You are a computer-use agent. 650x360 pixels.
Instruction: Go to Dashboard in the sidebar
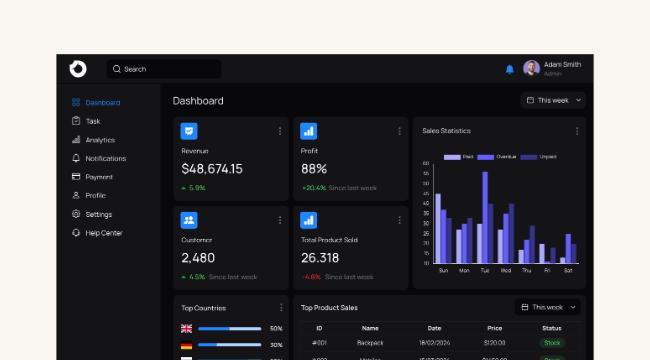[103, 102]
